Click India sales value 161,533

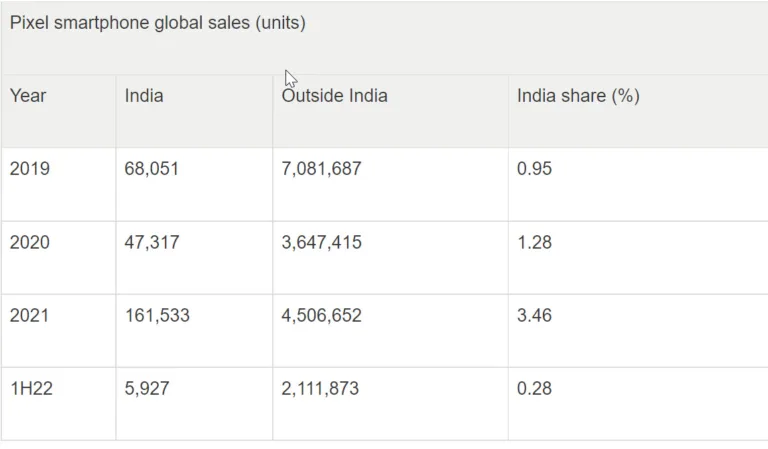click(157, 315)
